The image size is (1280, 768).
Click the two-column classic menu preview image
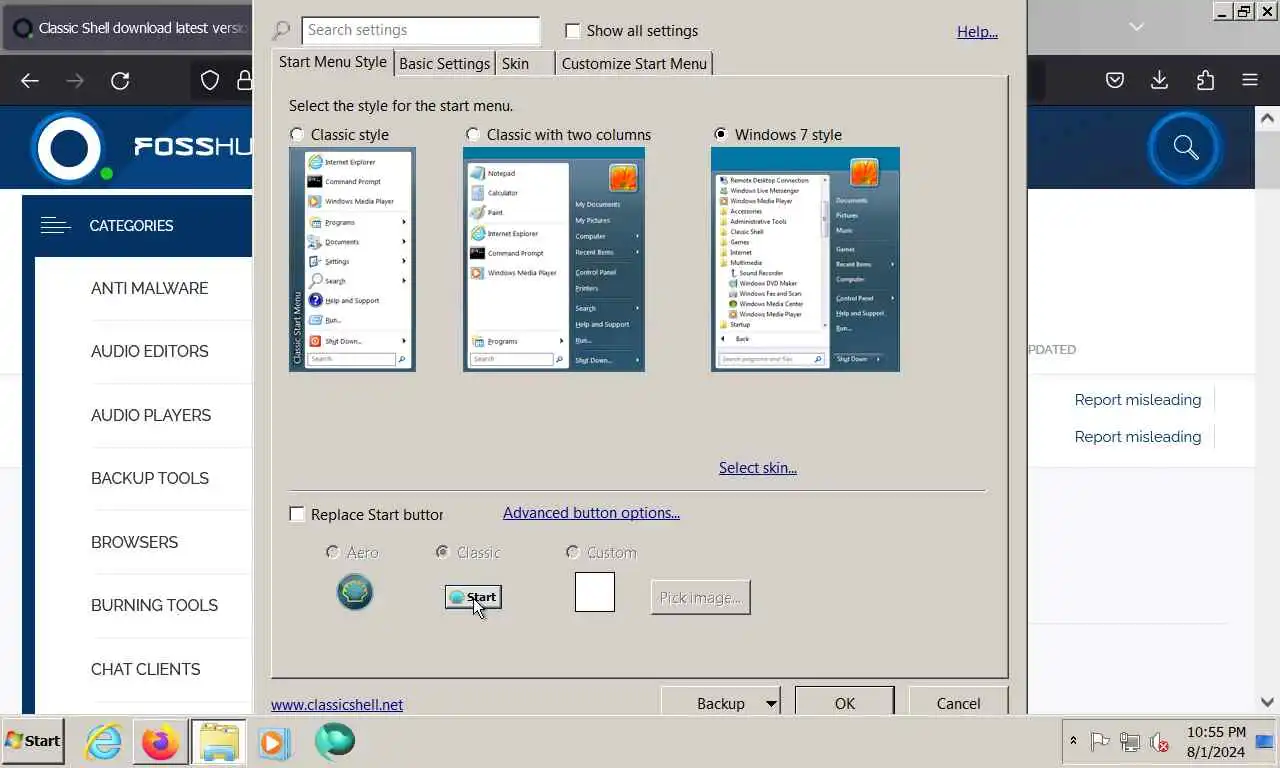(554, 260)
